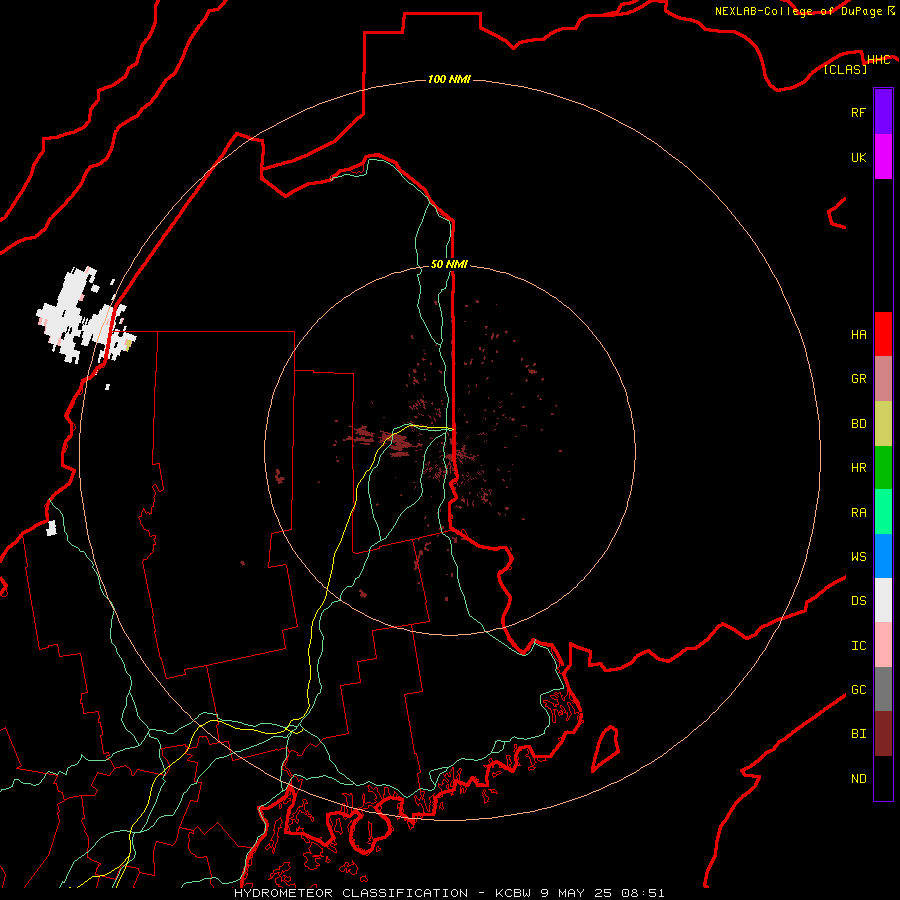
Task: Click the RA legend label
Action: [858, 513]
